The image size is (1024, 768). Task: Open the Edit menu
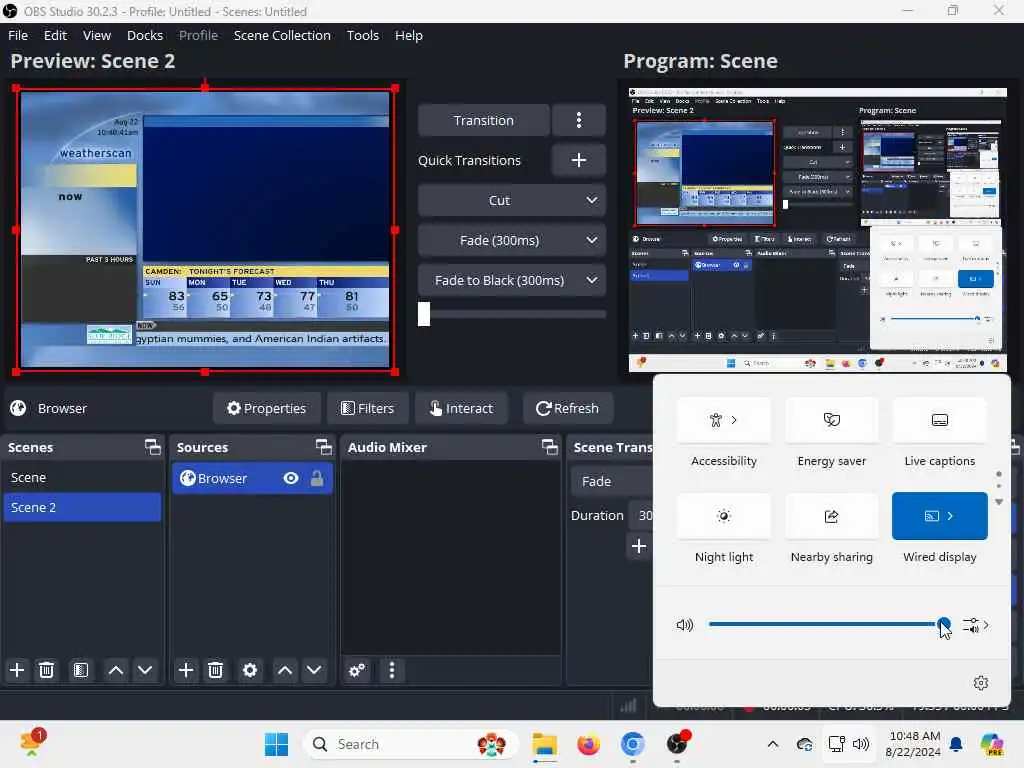(56, 35)
